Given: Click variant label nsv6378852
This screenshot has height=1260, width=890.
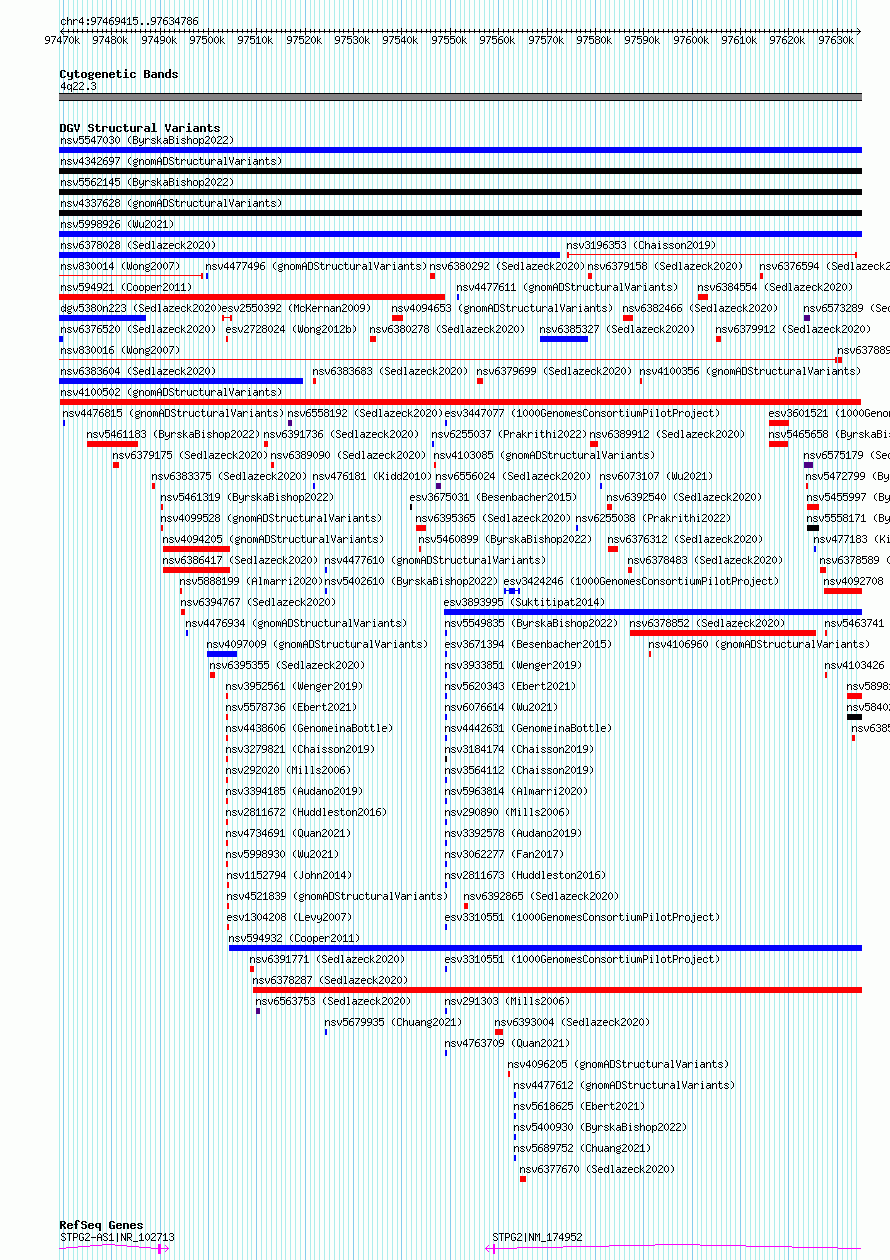Looking at the screenshot, I should click(707, 623).
